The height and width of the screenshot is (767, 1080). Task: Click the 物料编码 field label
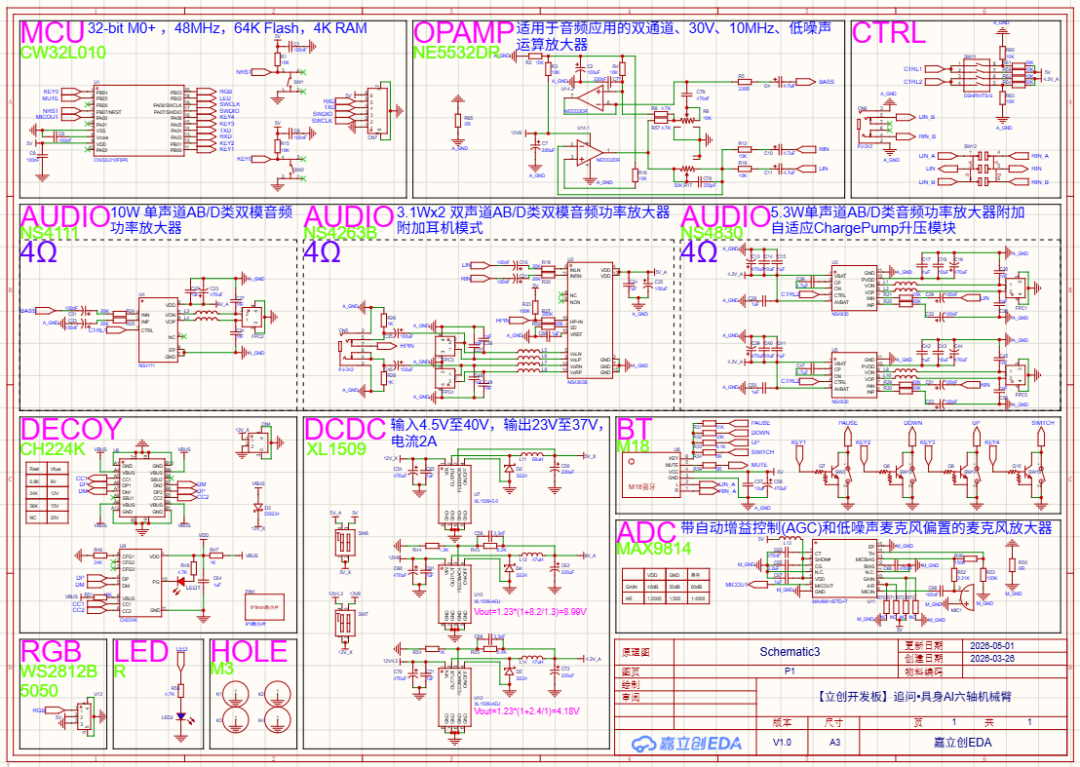click(922, 671)
